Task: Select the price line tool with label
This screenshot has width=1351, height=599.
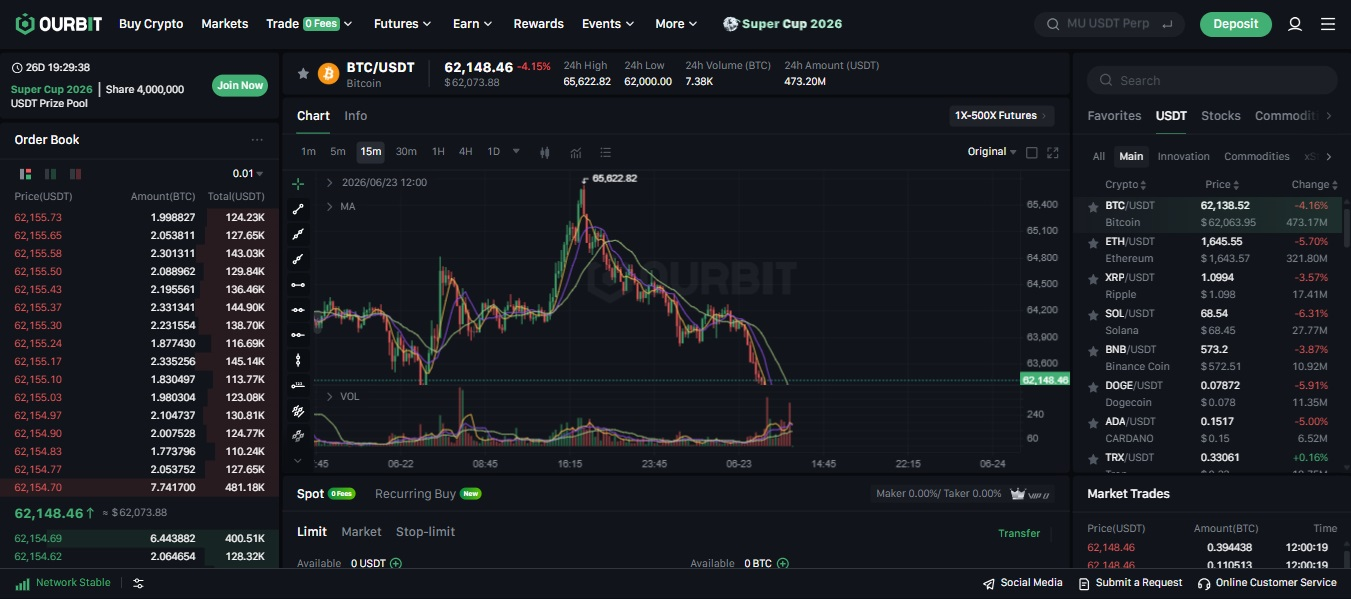Action: 298,385
